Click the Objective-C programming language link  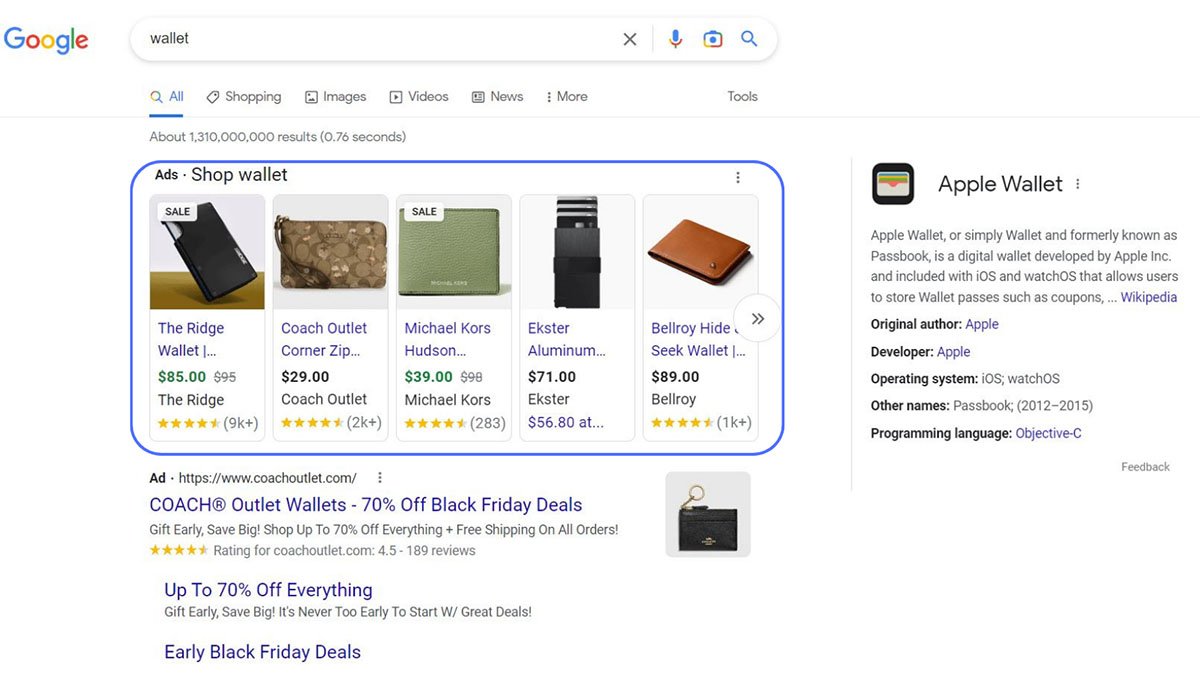pos(1048,433)
